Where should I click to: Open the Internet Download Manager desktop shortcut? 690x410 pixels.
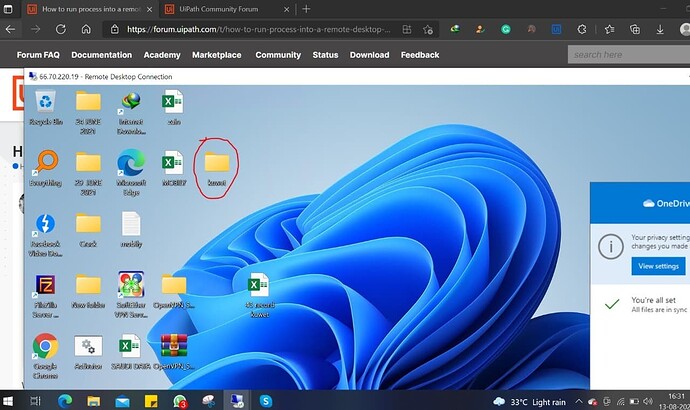point(131,112)
